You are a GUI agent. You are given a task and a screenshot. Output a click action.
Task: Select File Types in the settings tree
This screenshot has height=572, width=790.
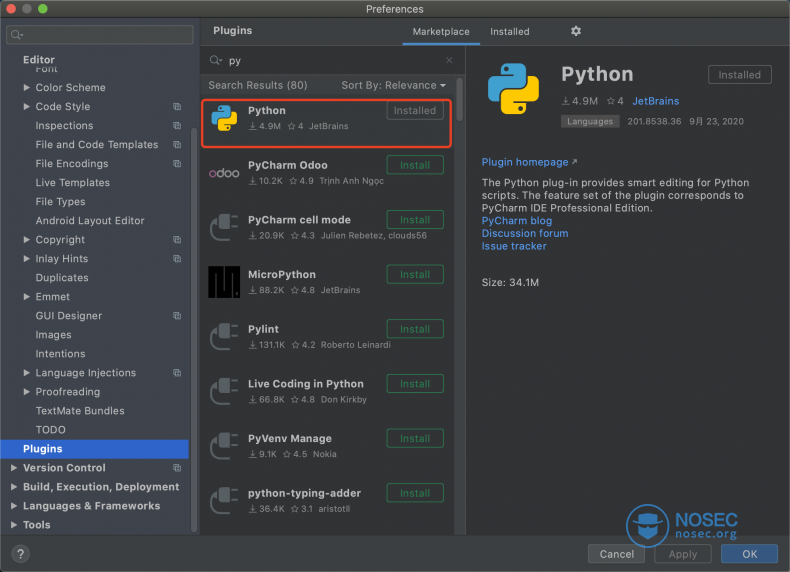point(60,202)
